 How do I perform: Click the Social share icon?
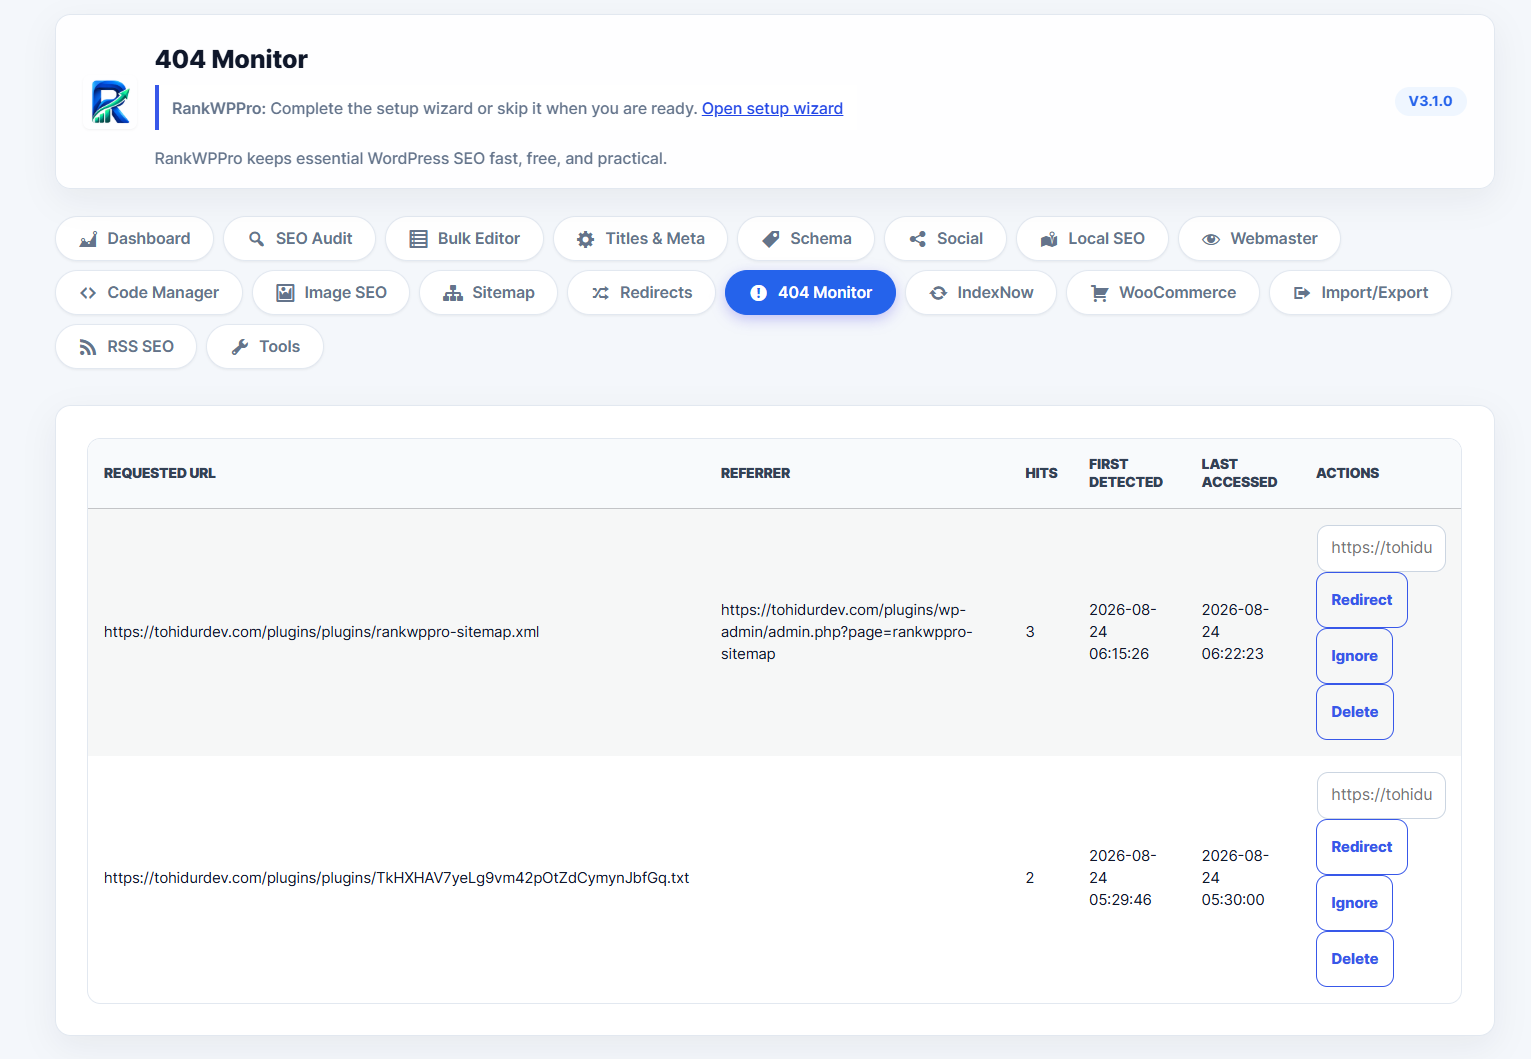click(918, 239)
